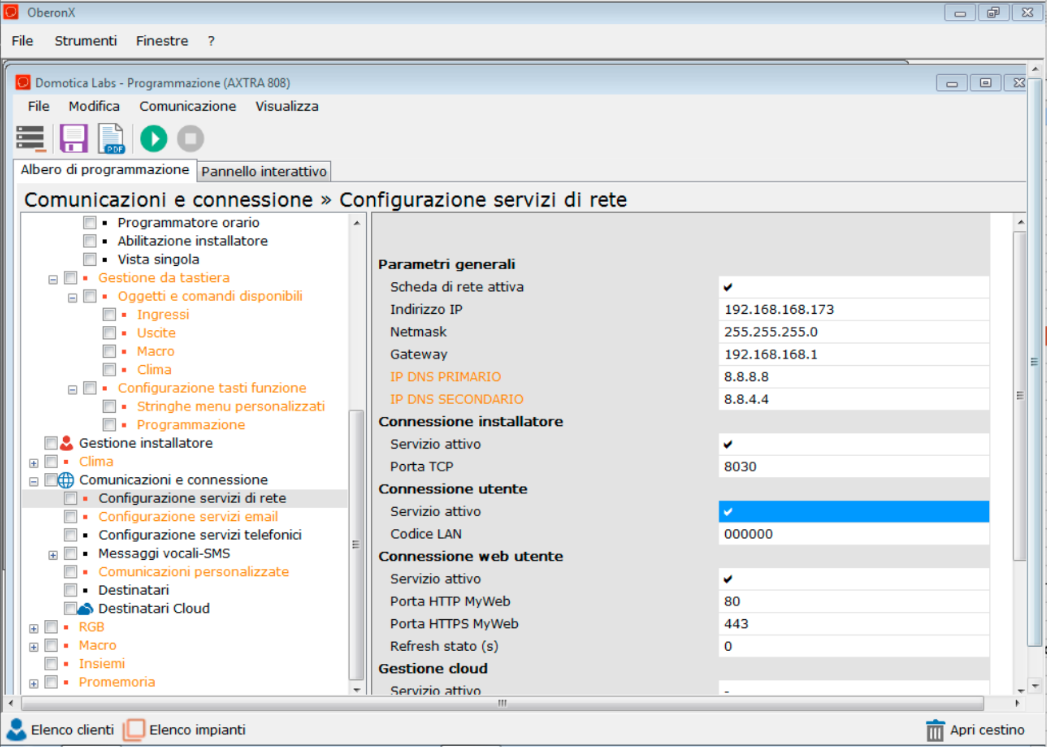Export to PDF using toolbar icon

[112, 138]
